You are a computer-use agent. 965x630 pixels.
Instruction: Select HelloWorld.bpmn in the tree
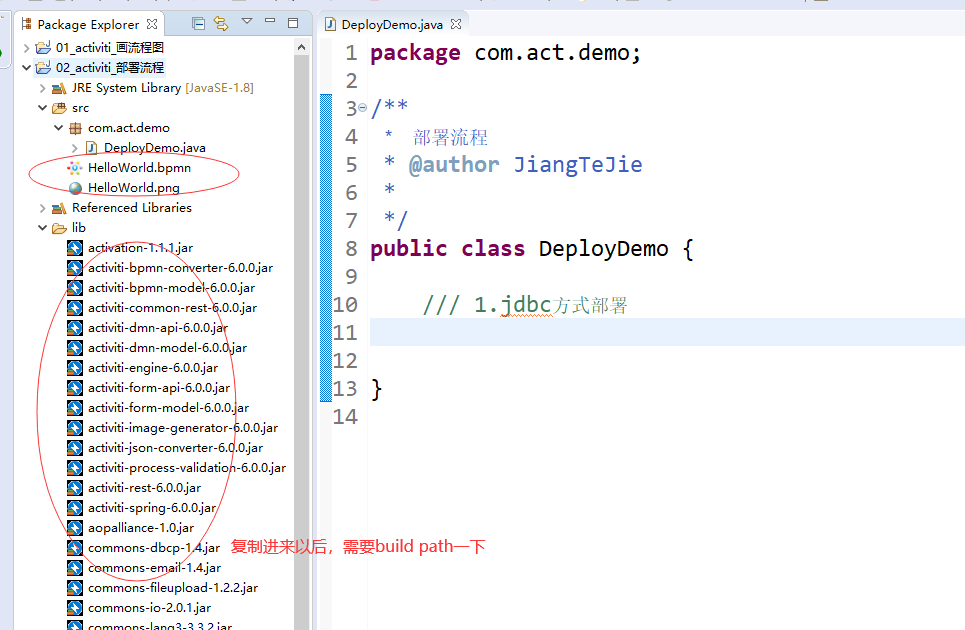[x=139, y=168]
